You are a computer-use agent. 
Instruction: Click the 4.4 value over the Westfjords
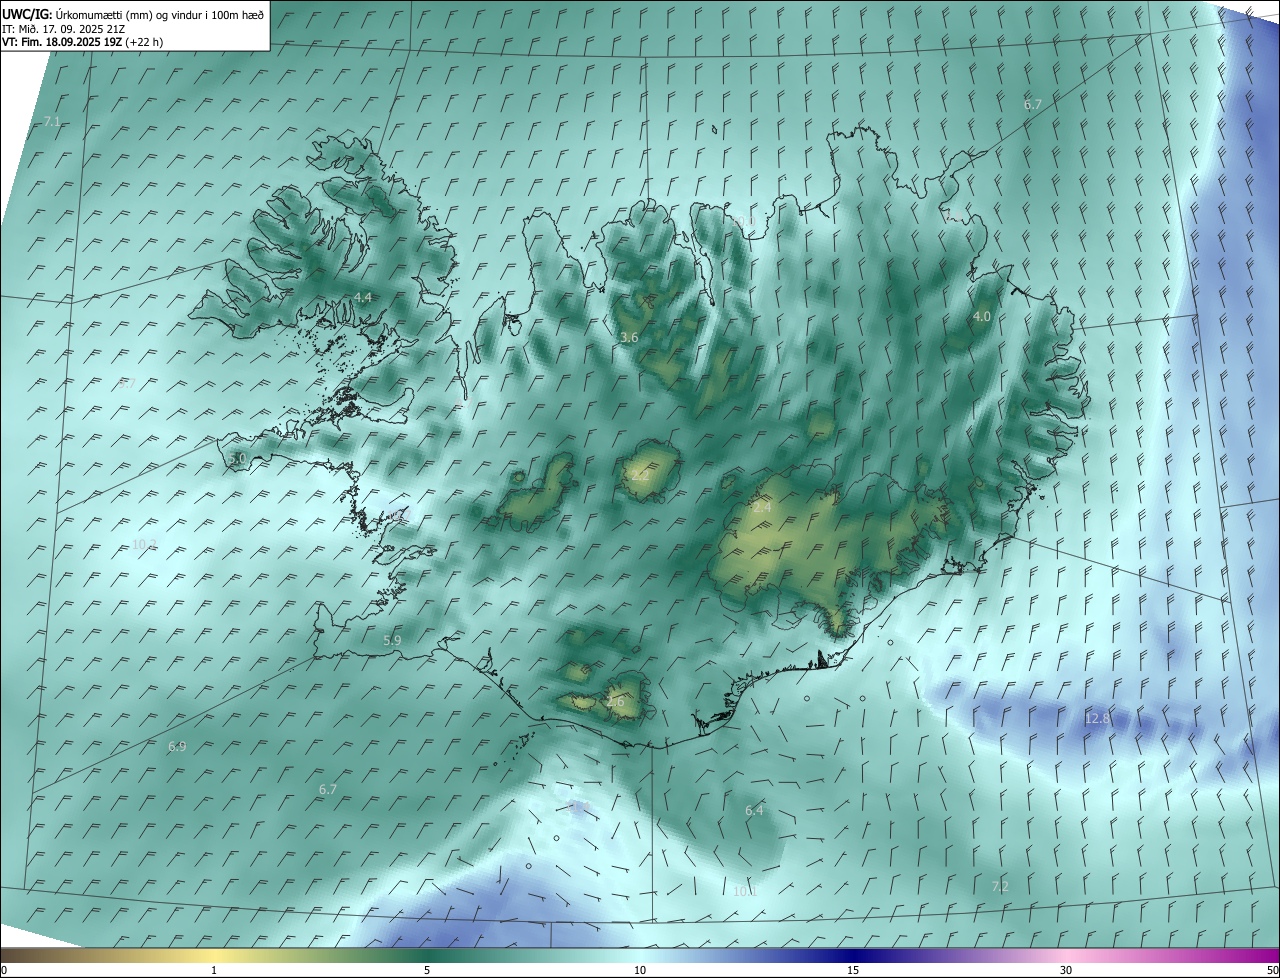pos(363,298)
